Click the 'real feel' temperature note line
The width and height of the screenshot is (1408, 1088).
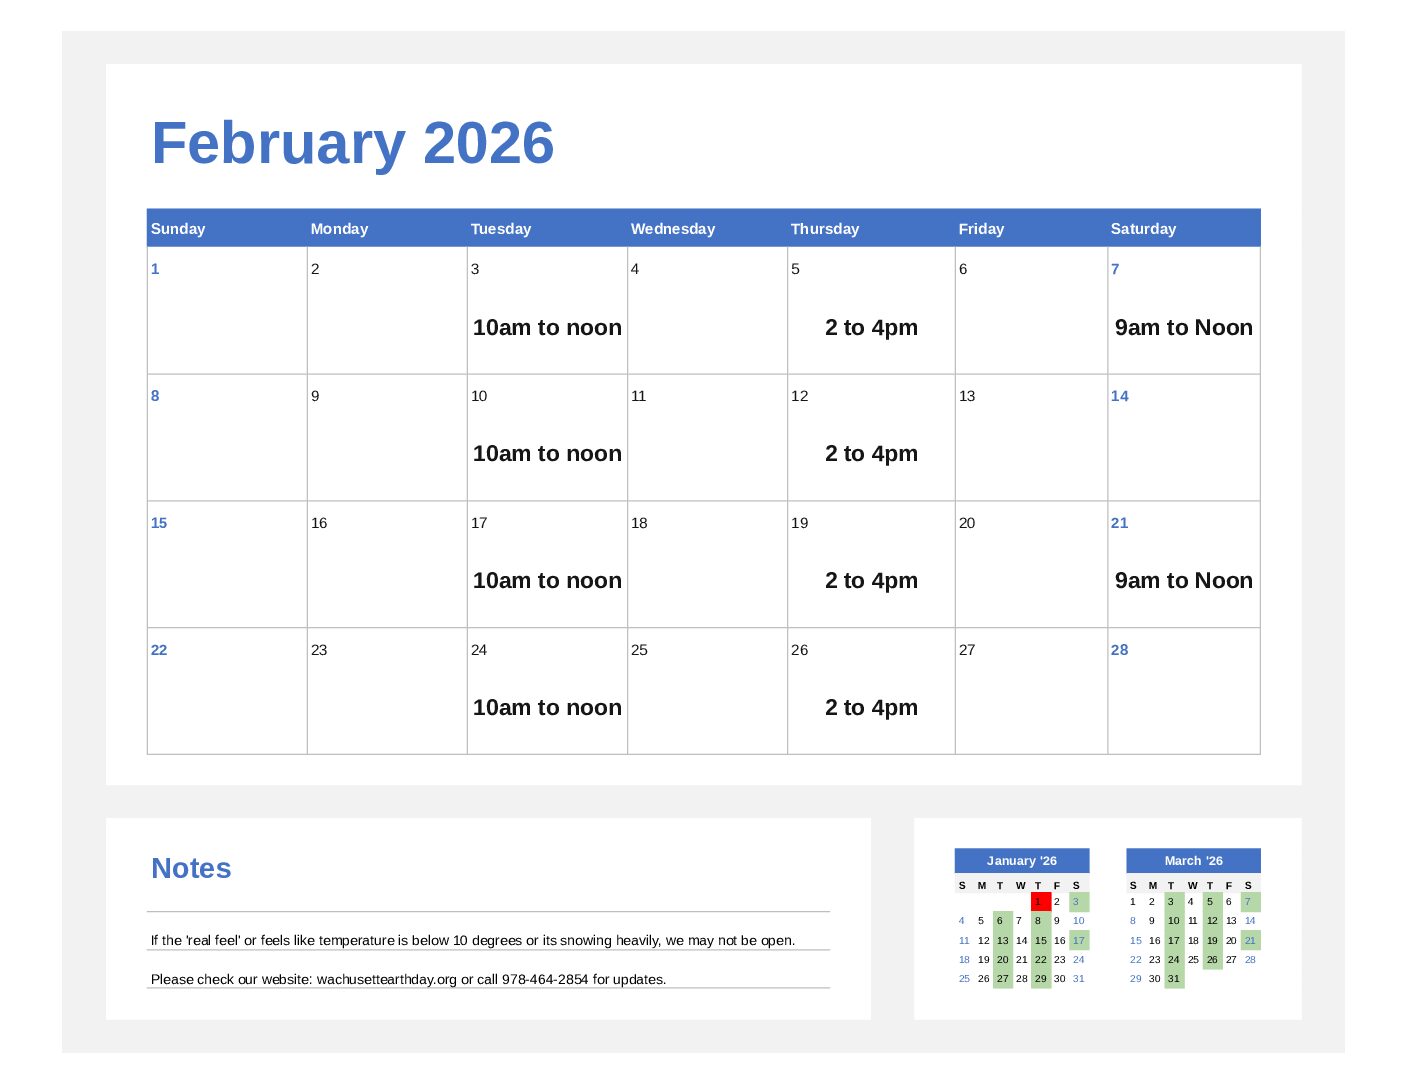point(472,940)
